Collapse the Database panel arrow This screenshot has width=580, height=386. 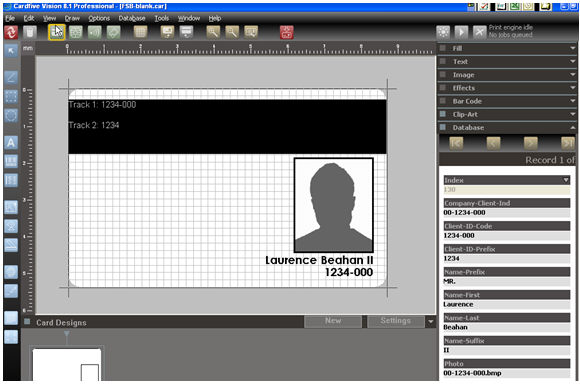pyautogui.click(x=573, y=127)
